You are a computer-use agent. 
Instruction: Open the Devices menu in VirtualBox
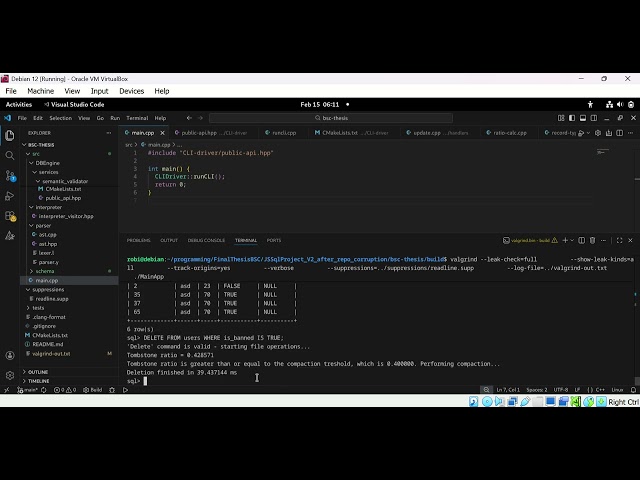(x=131, y=91)
